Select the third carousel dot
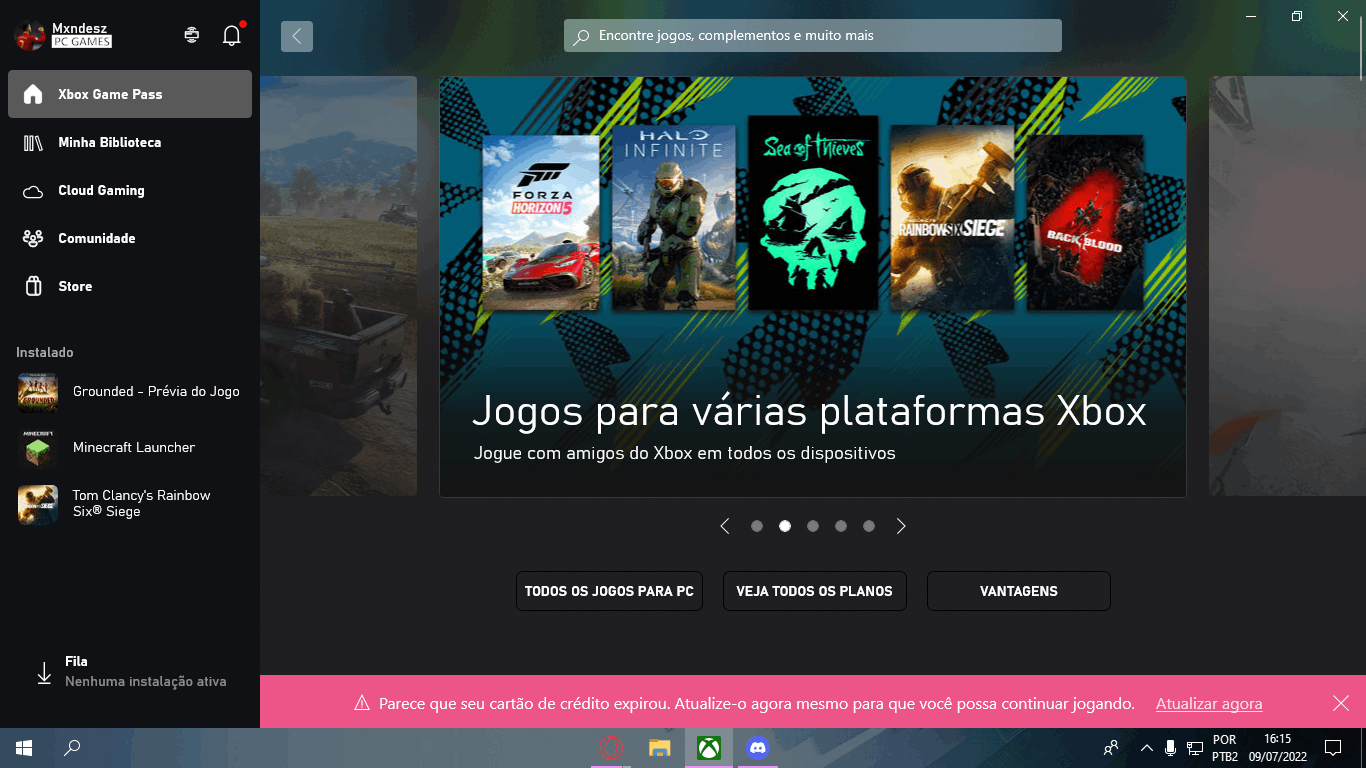The height and width of the screenshot is (768, 1366). point(813,526)
